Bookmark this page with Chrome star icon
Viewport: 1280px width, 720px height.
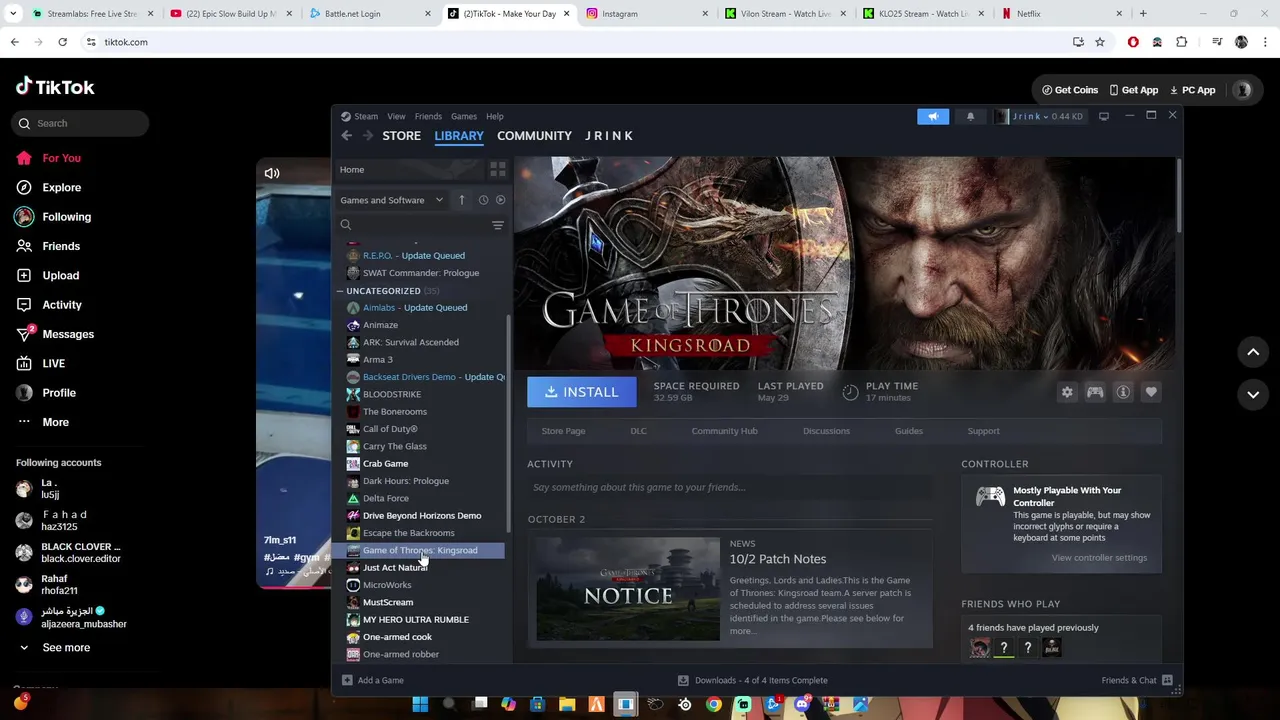click(1100, 42)
